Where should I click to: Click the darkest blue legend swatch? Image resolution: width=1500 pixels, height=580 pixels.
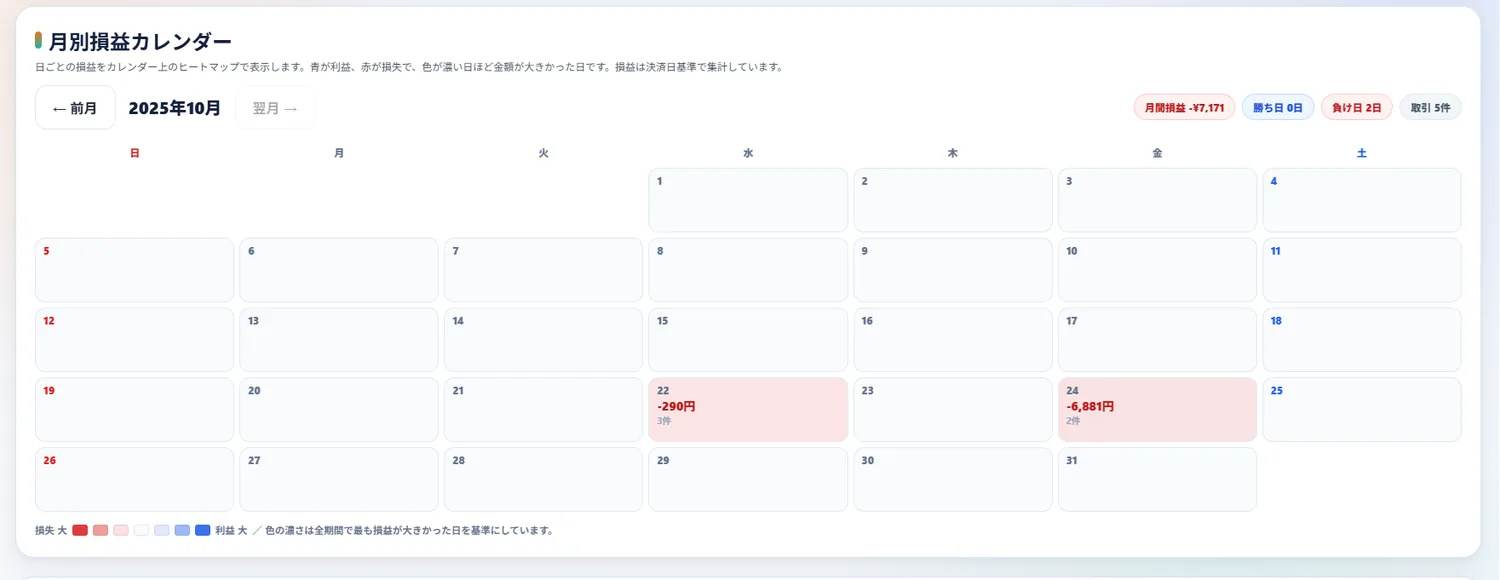point(203,530)
